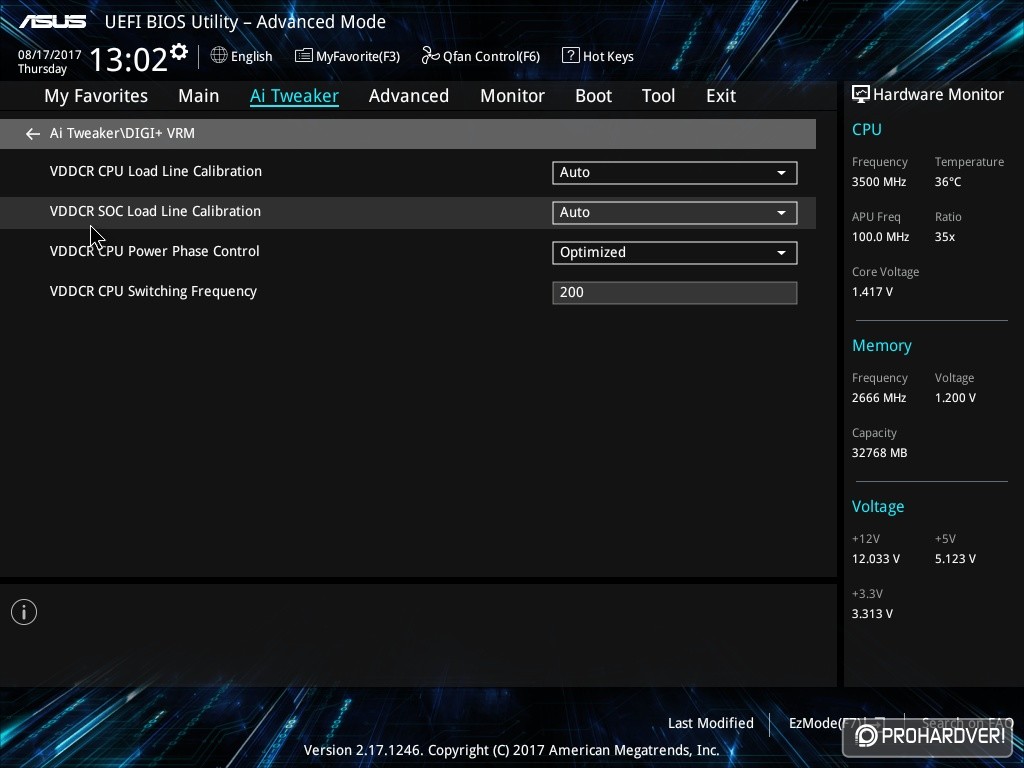
Task: Click the Memory Voltage value 1.200 V
Action: pyautogui.click(x=955, y=398)
